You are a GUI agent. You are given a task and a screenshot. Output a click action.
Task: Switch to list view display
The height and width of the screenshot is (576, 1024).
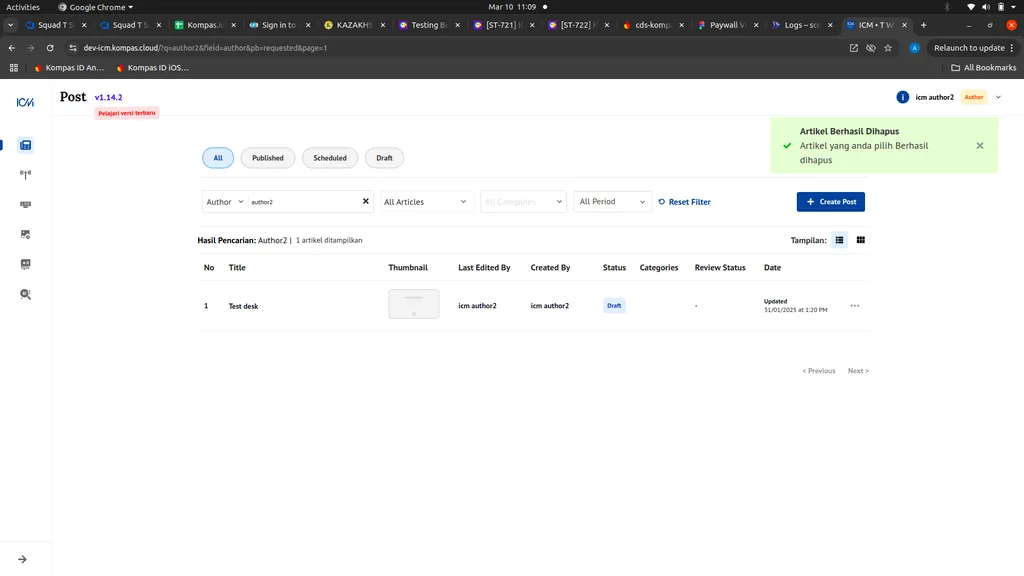(839, 240)
